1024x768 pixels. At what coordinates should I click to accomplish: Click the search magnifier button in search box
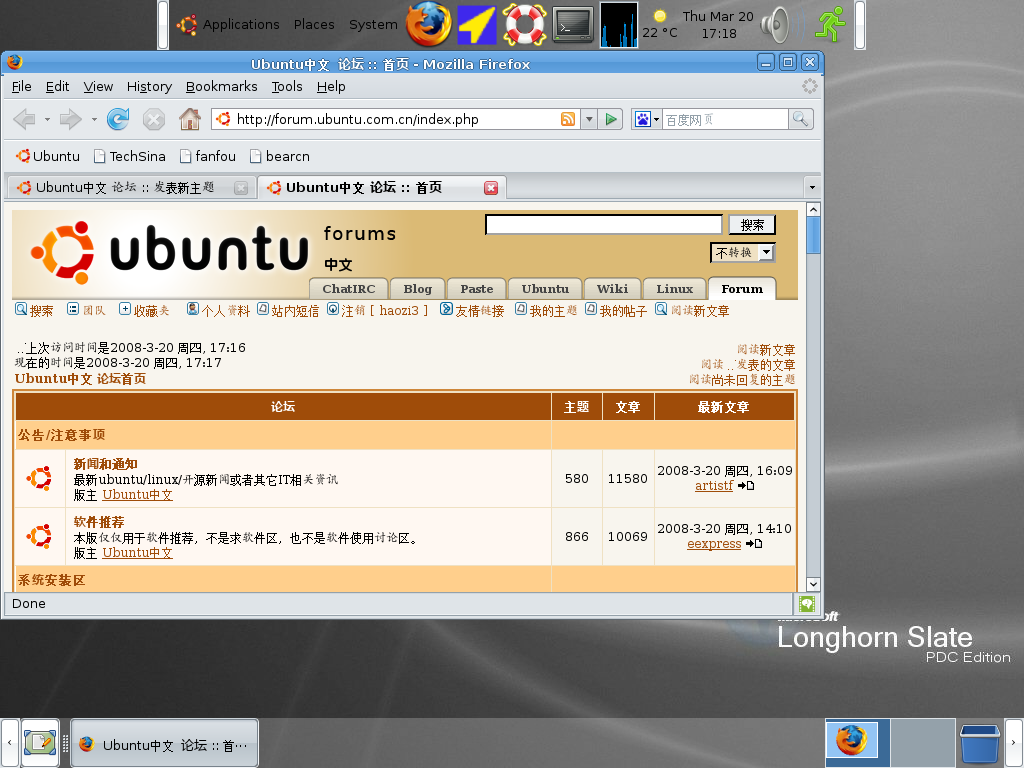(x=801, y=119)
